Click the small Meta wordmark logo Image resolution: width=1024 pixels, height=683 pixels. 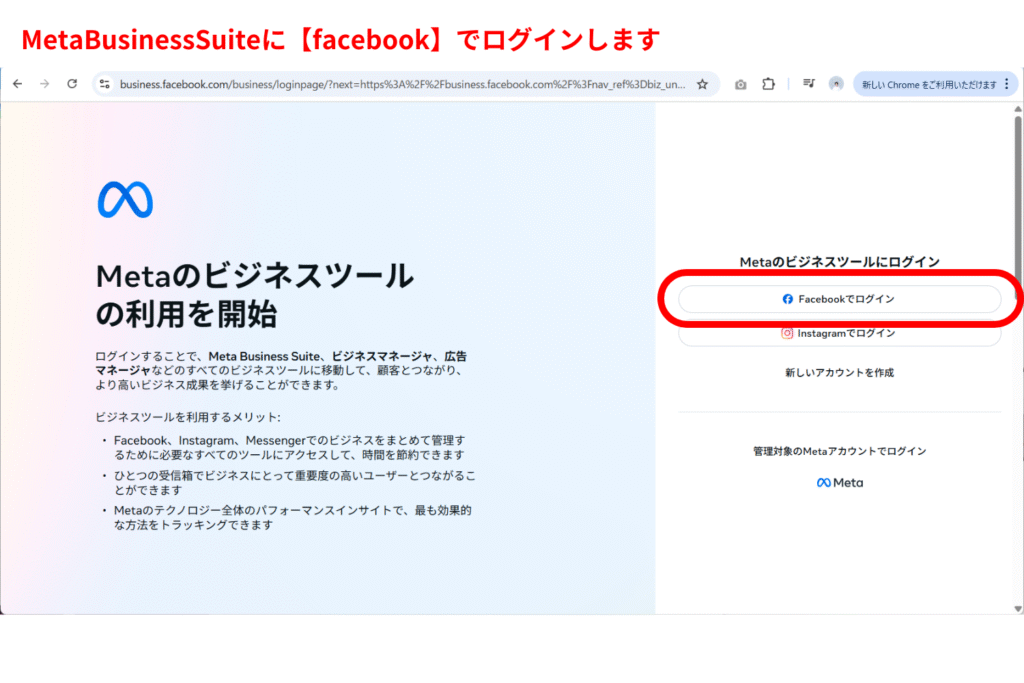pyautogui.click(x=839, y=483)
